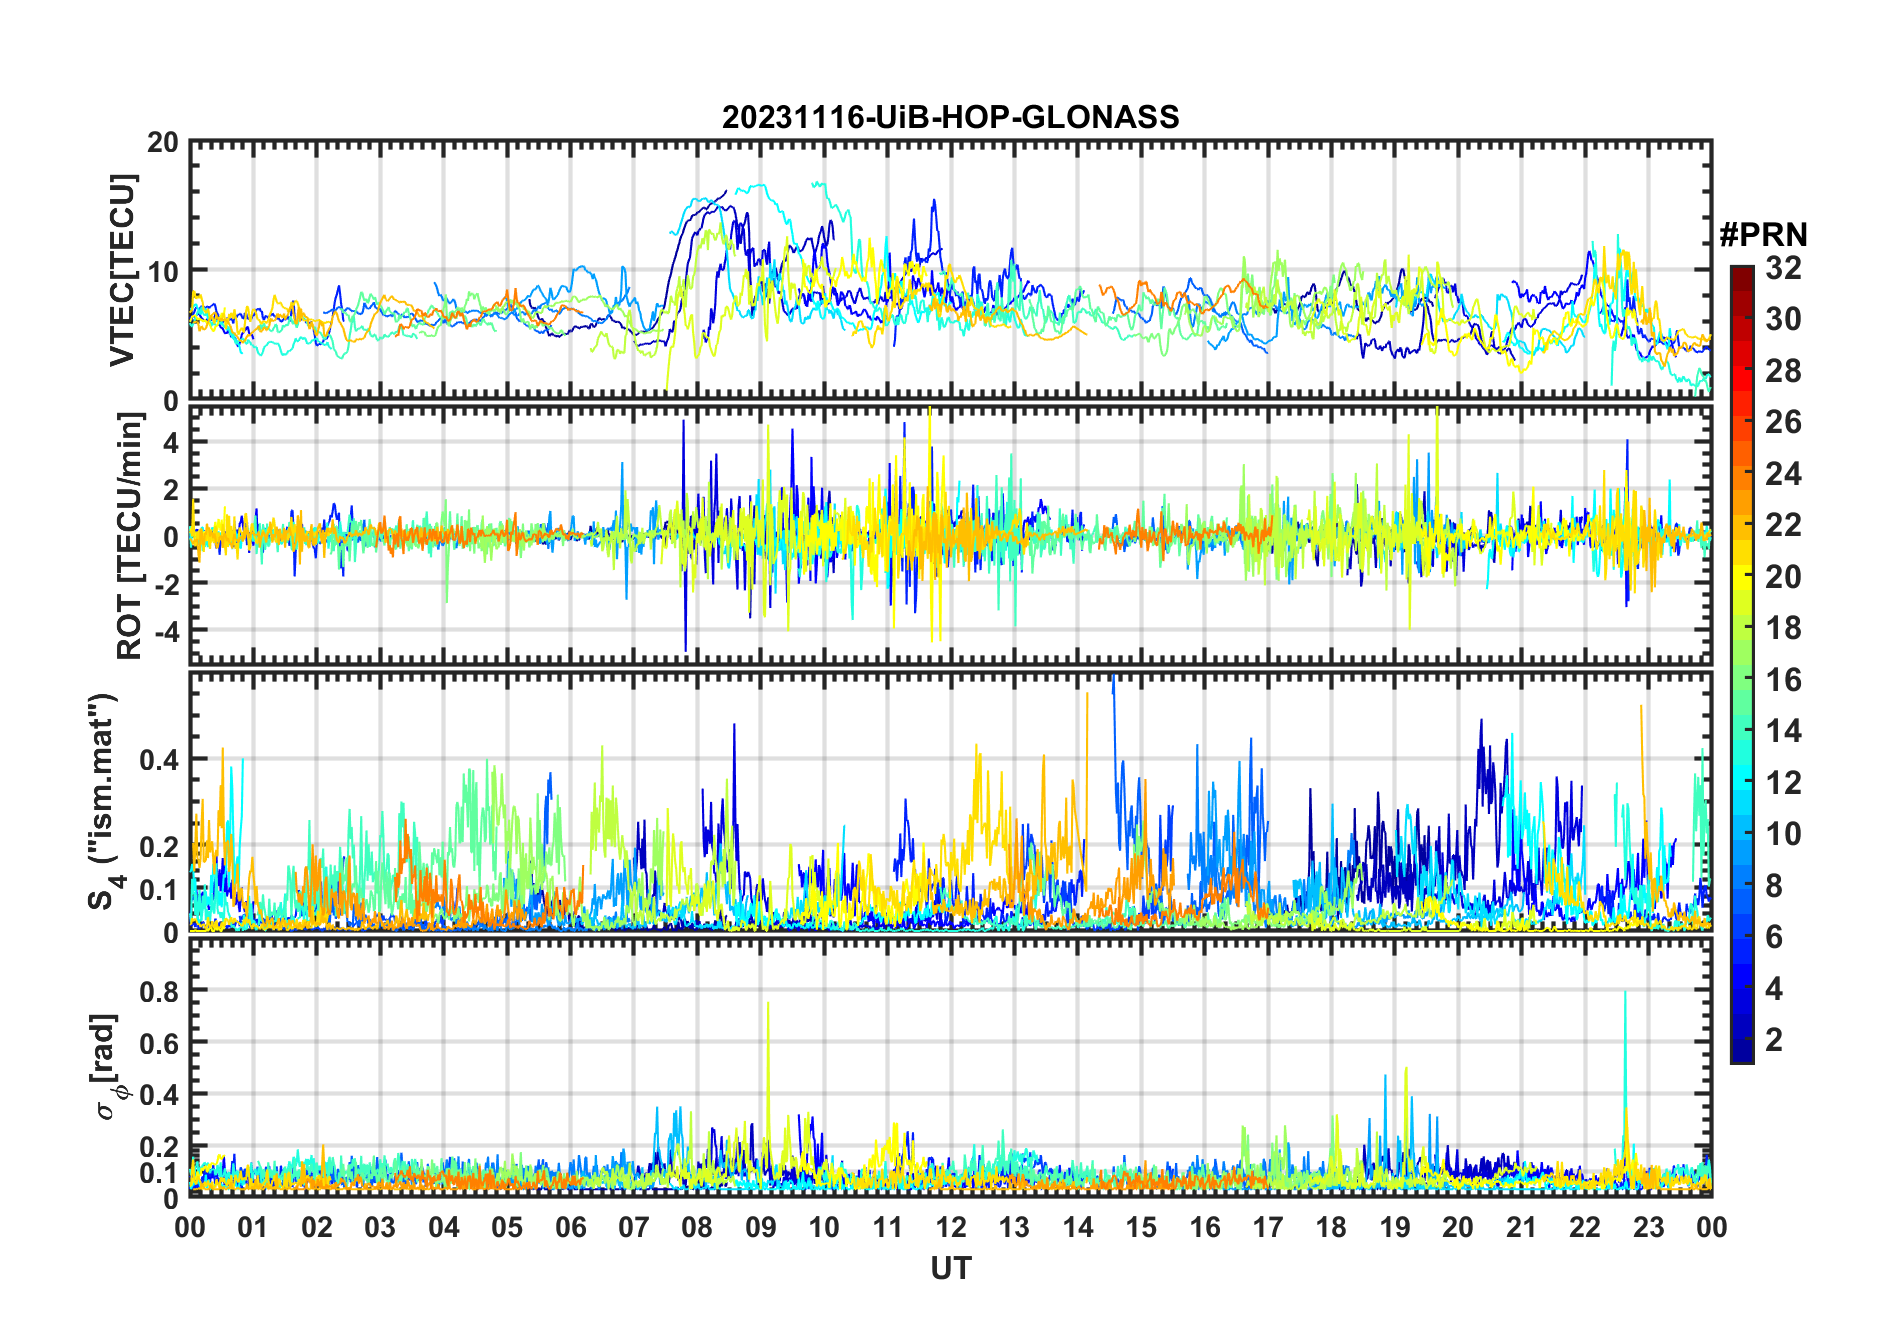Viewport: 1902px width, 1330px height.
Task: Click the "17" hour tick on the UT axis
Action: pos(1268,1227)
